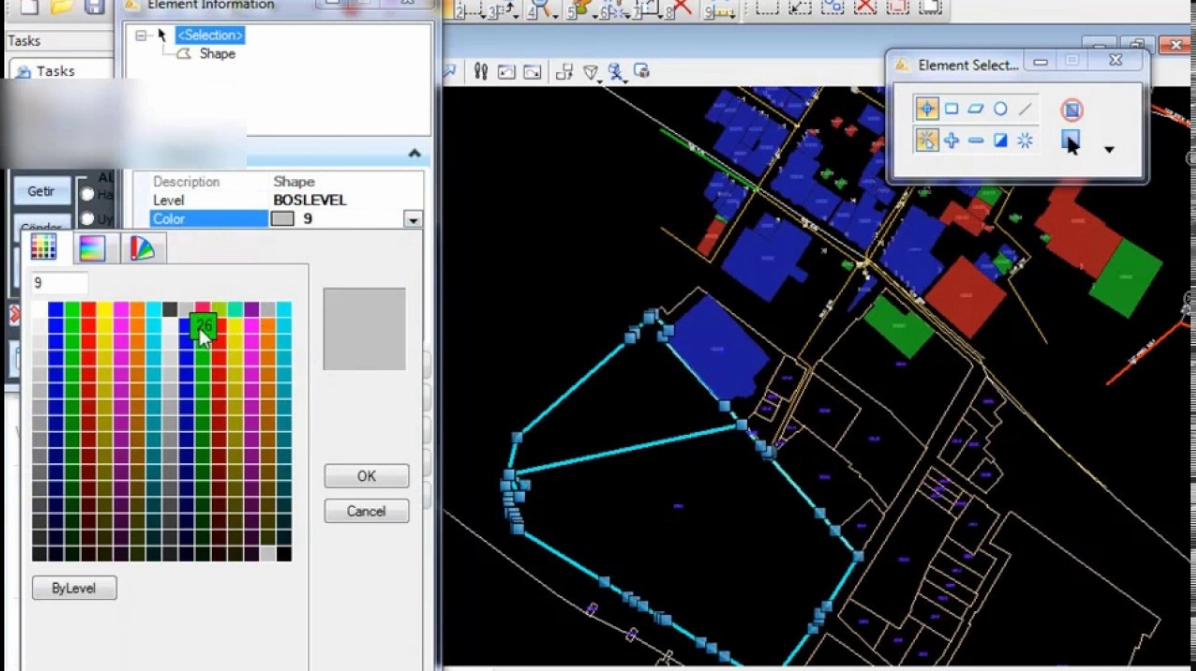Choose the Line selection method icon
The width and height of the screenshot is (1196, 671).
[x=1025, y=109]
